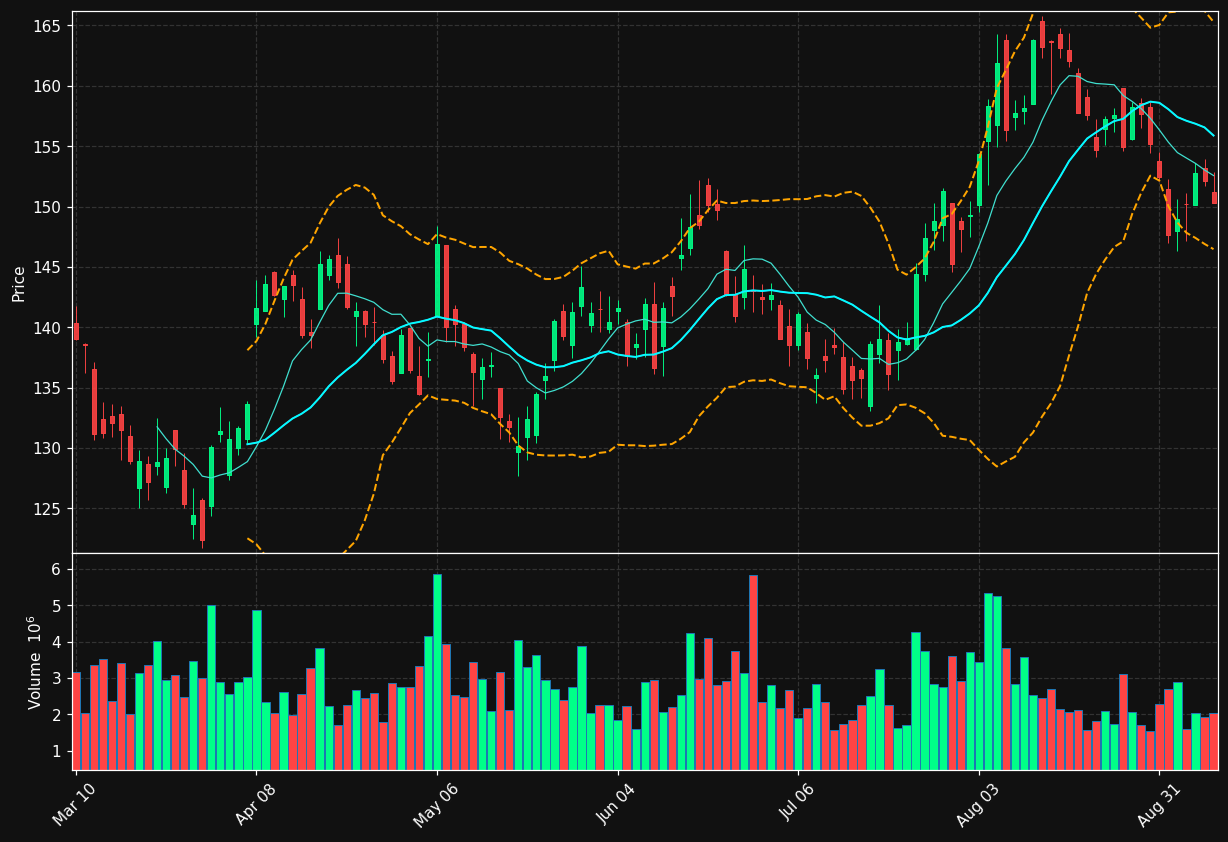This screenshot has width=1228, height=842.
Task: Select the 135 price tick label
Action: click(45, 388)
